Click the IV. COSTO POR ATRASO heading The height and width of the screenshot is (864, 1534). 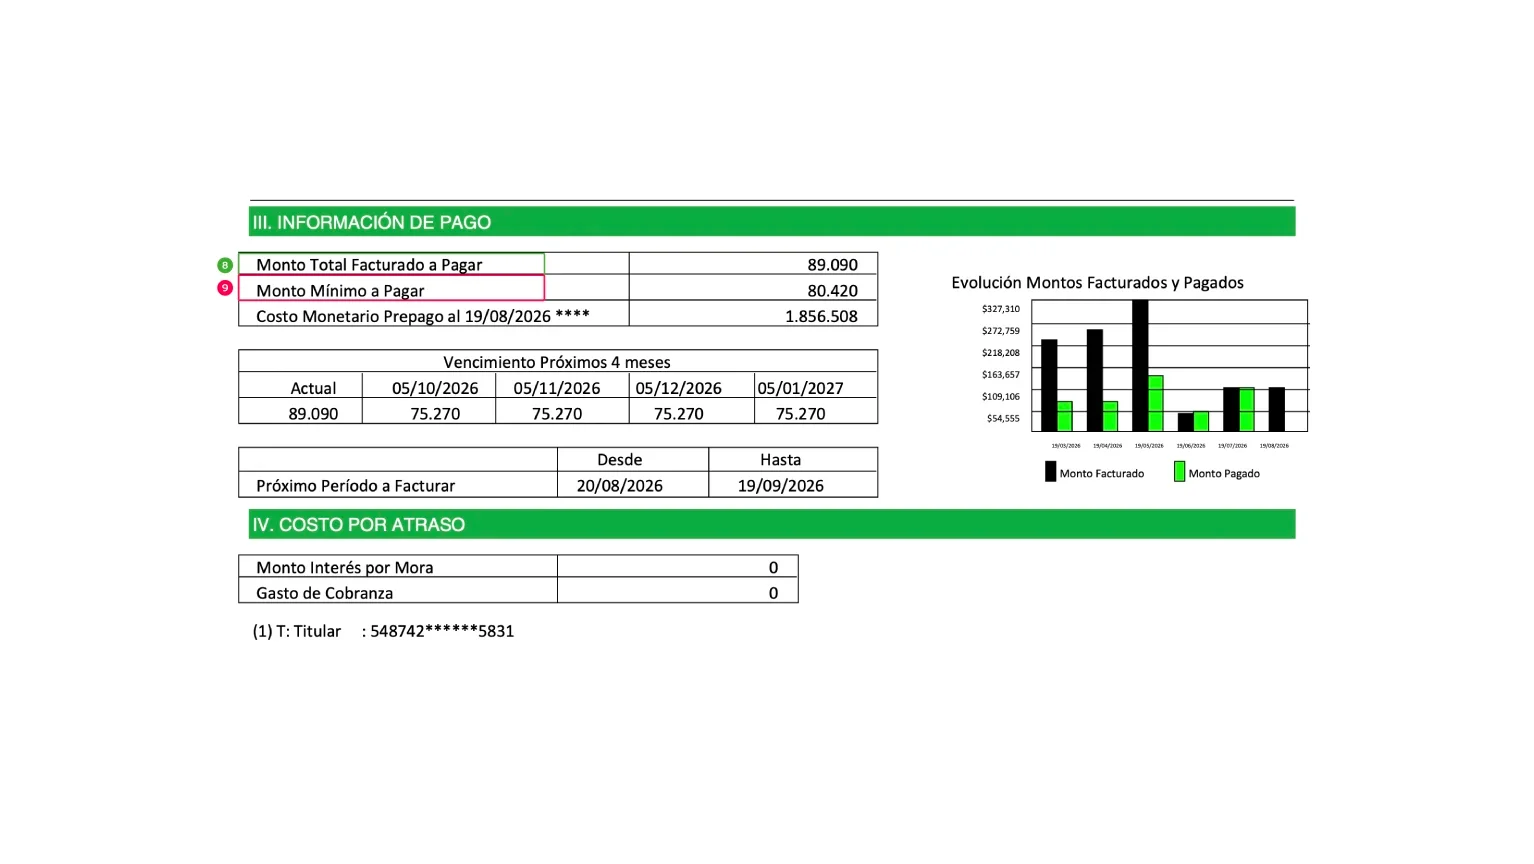(359, 524)
